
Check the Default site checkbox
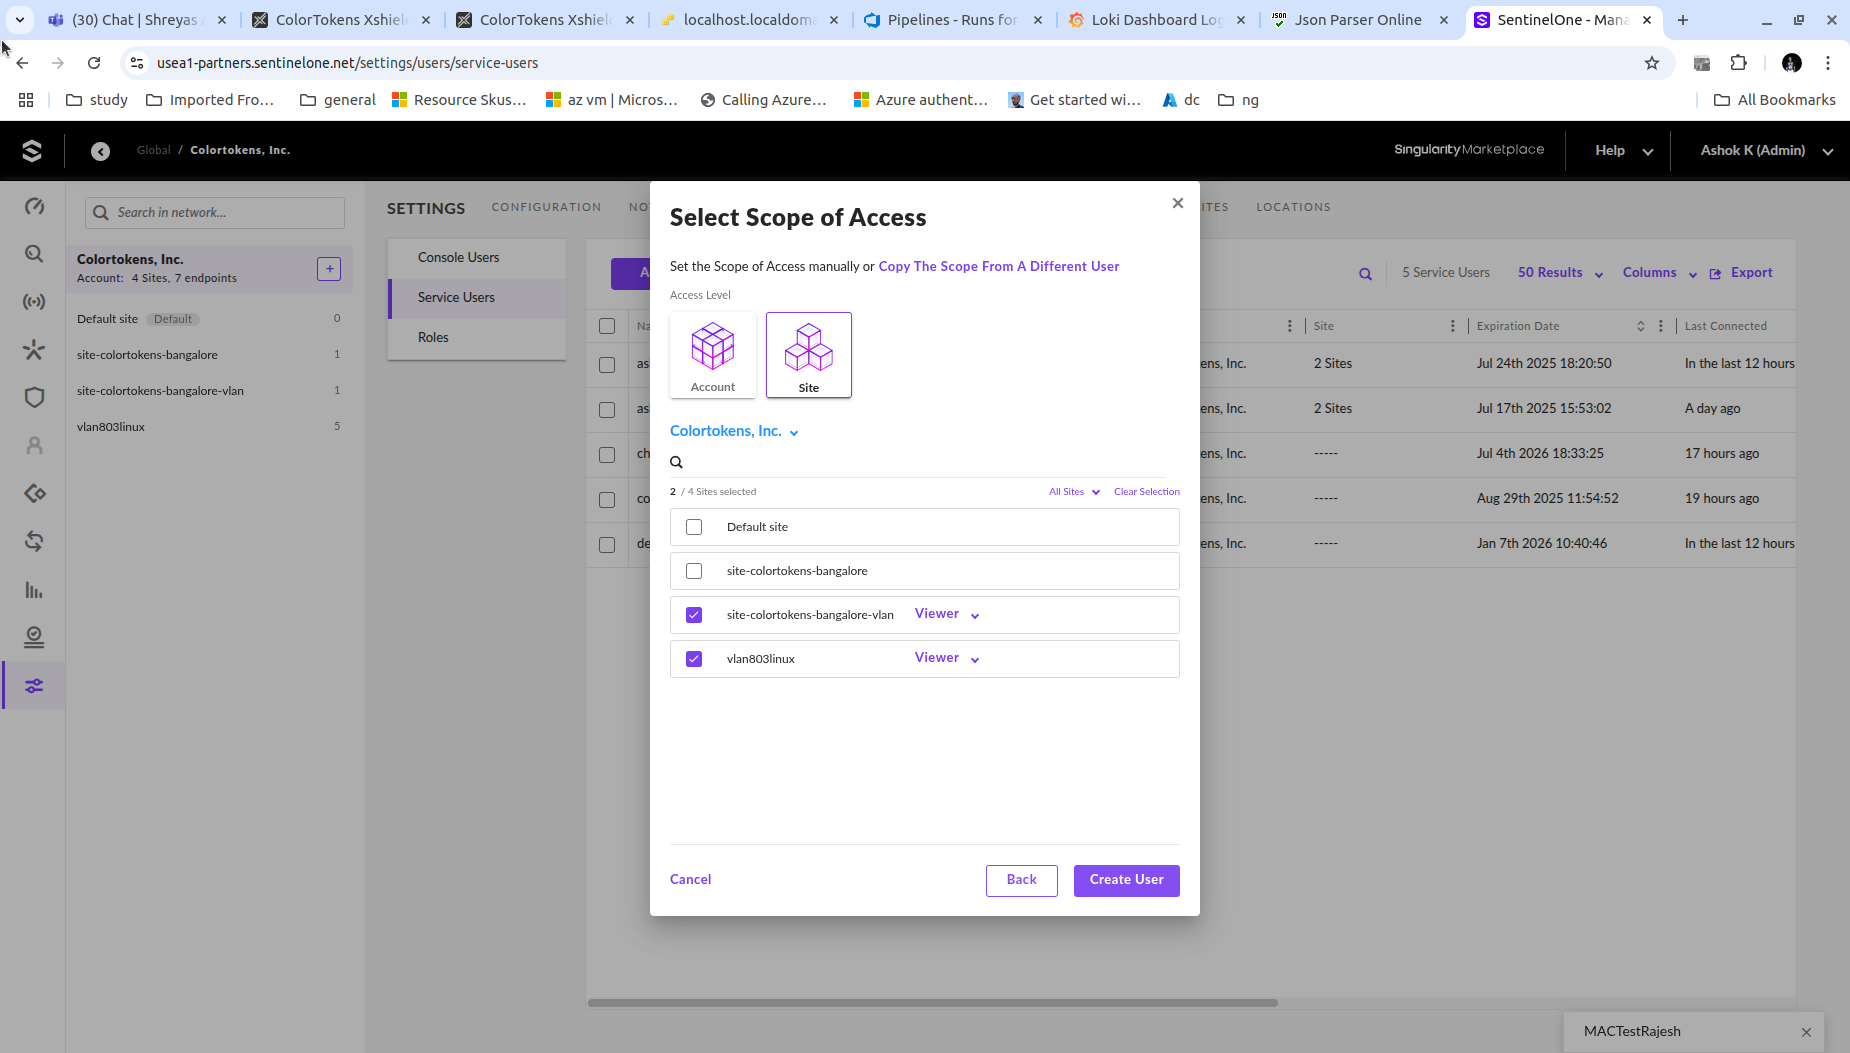[694, 526]
